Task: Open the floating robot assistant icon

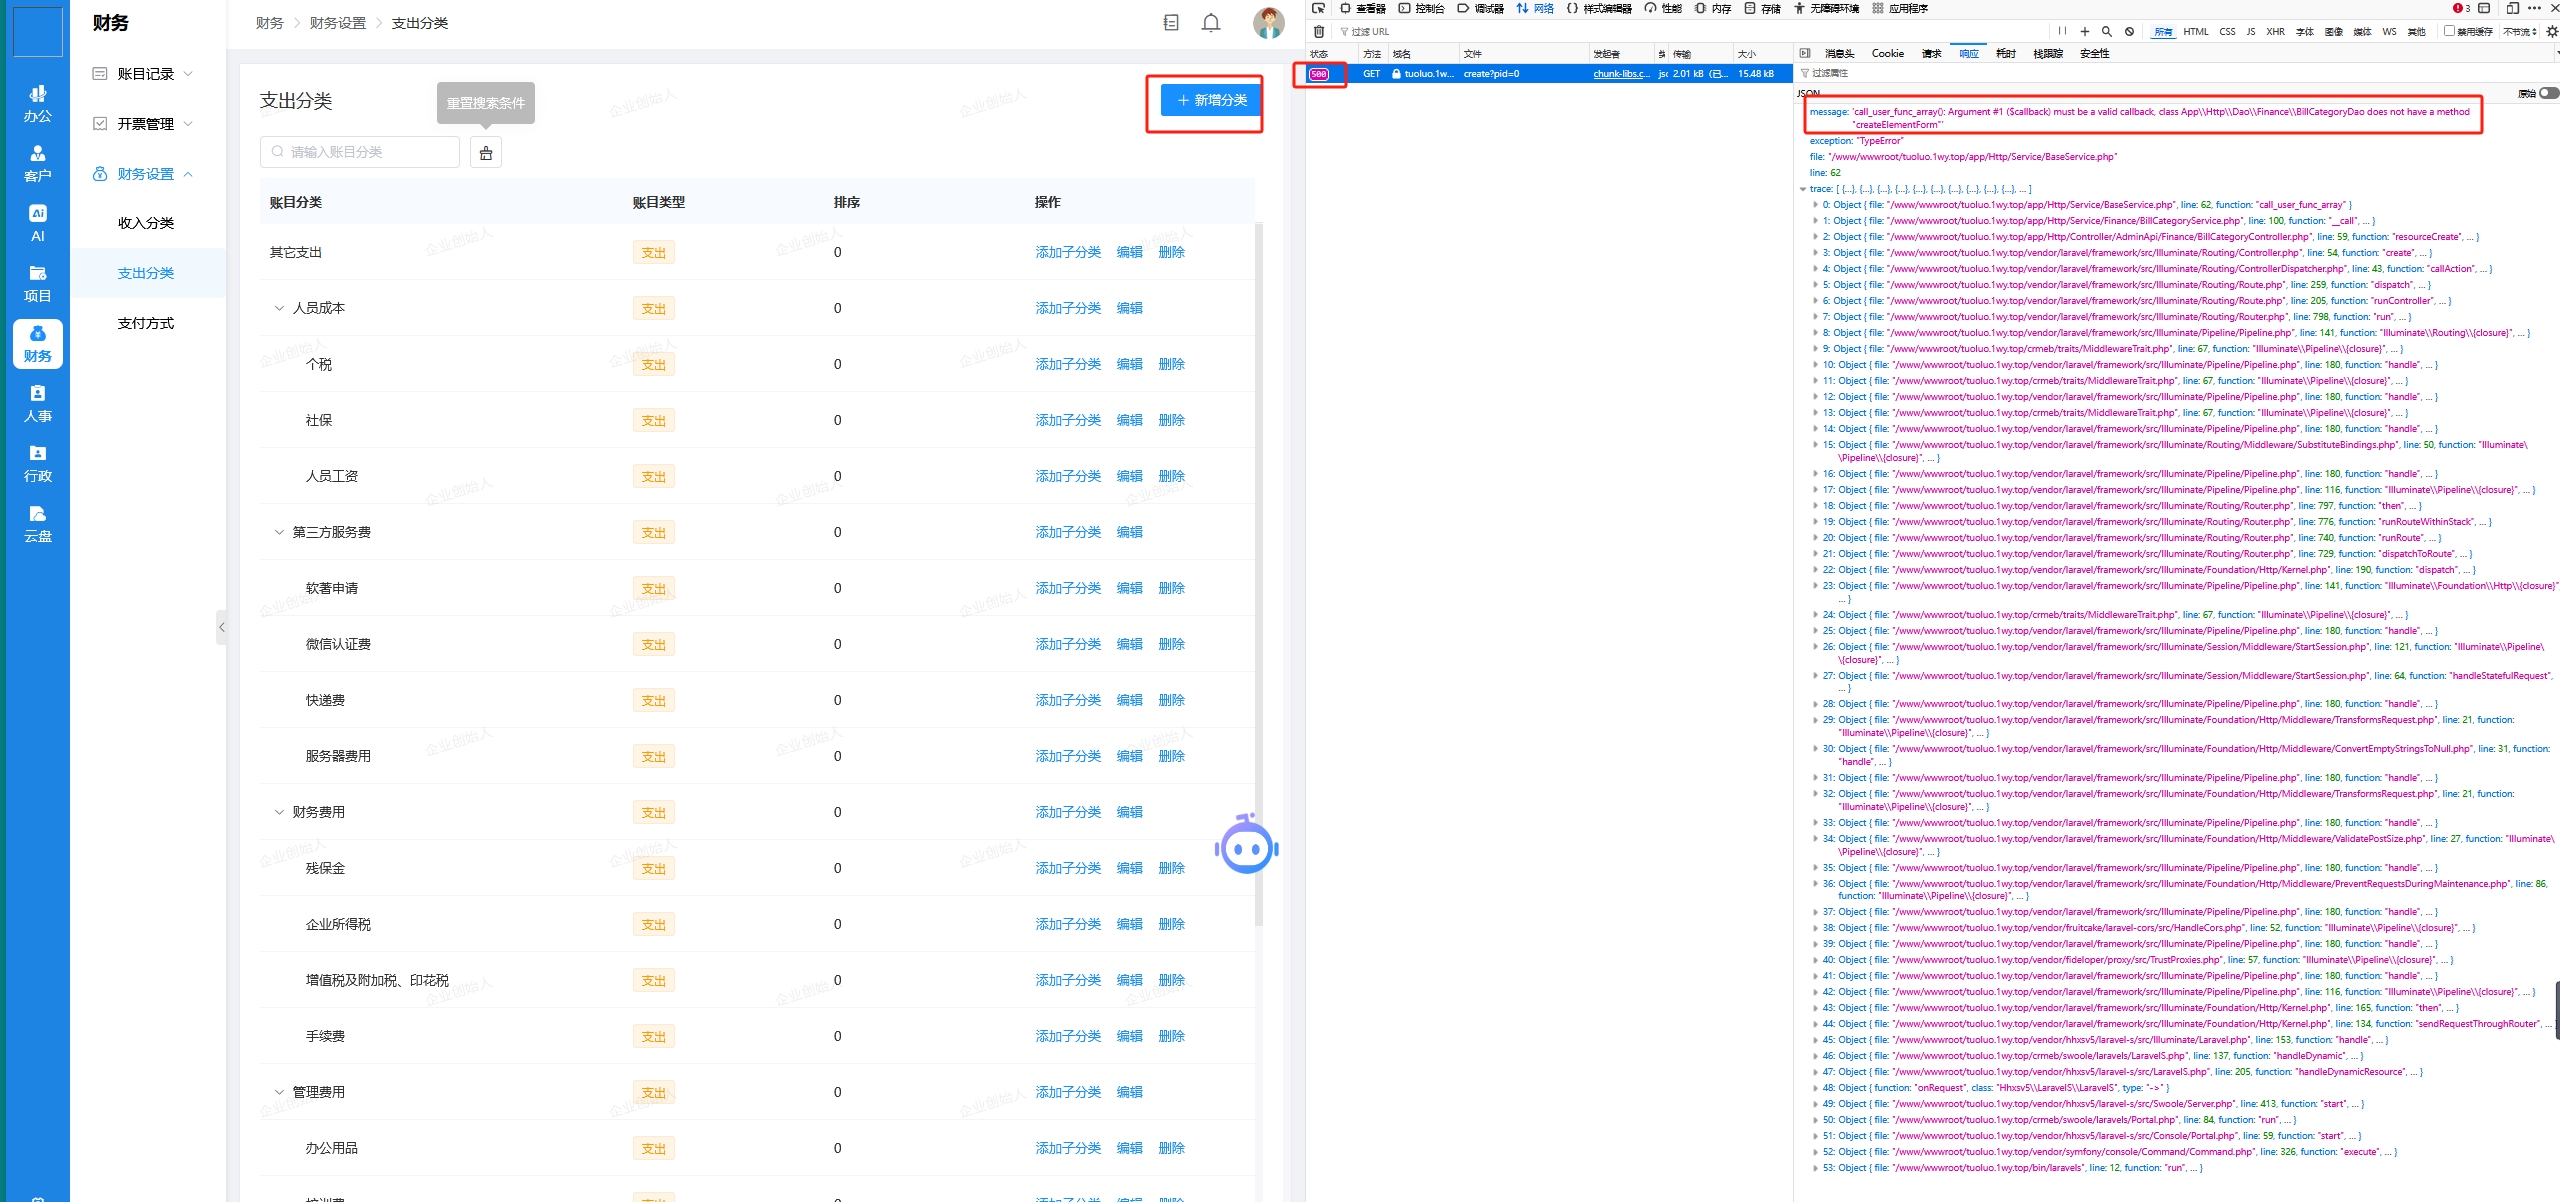Action: coord(1246,845)
